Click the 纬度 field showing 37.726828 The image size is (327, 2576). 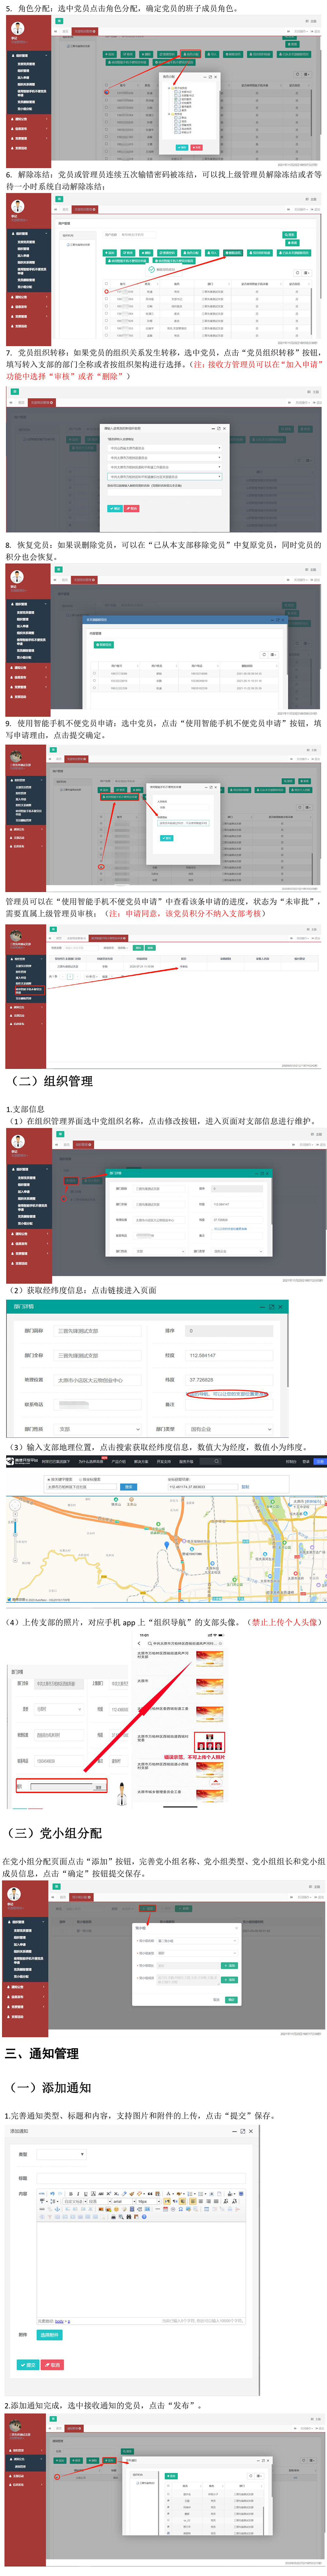pos(229,1380)
